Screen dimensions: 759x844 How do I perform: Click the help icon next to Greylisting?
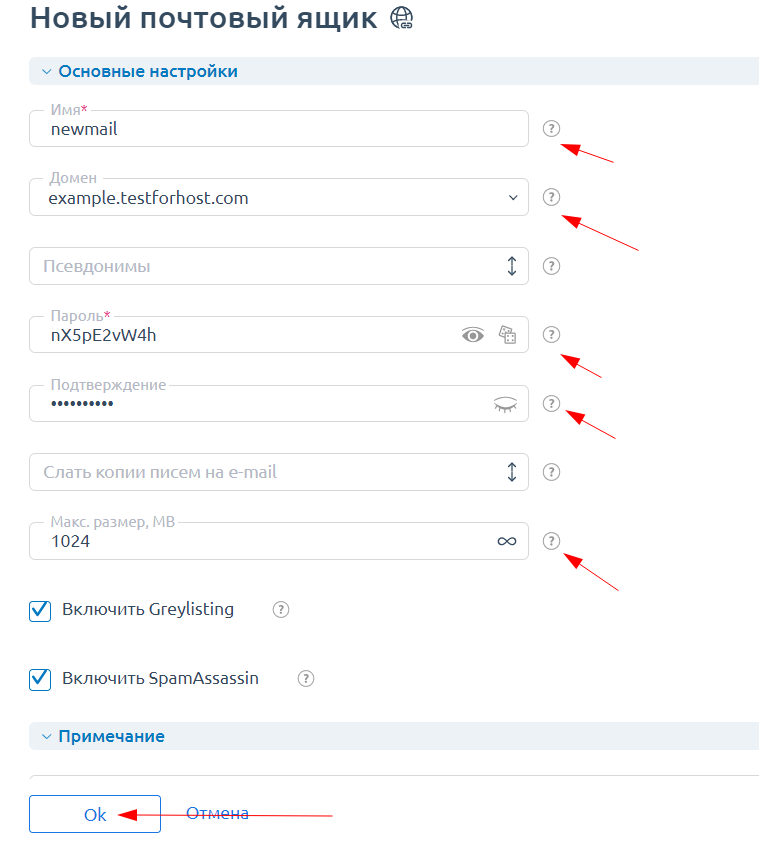click(x=281, y=610)
